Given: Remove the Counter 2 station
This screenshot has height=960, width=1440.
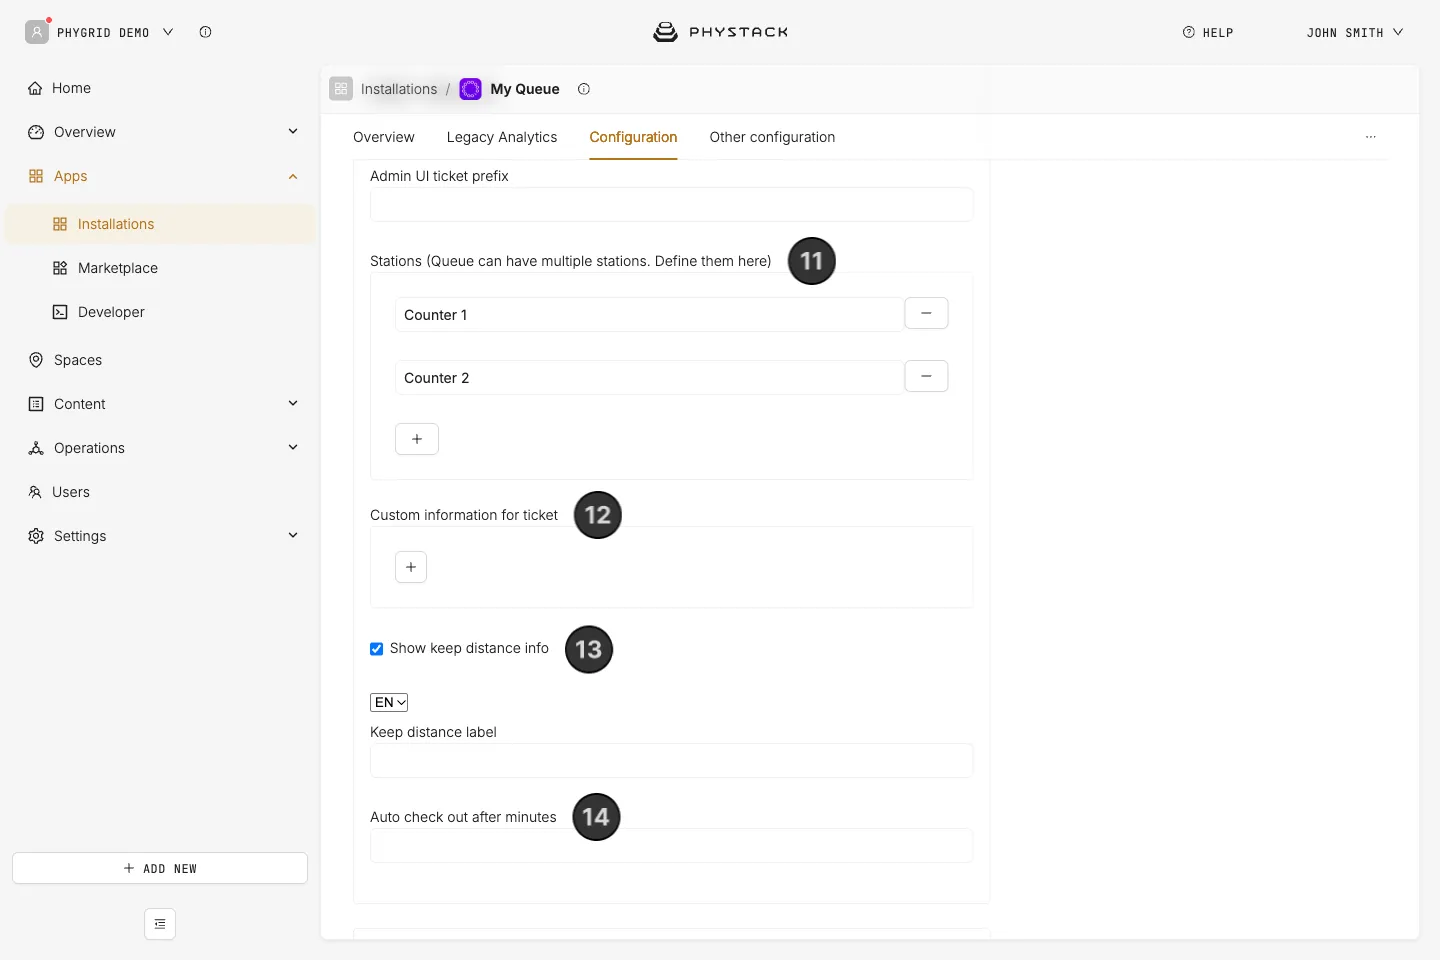Looking at the screenshot, I should pyautogui.click(x=926, y=376).
